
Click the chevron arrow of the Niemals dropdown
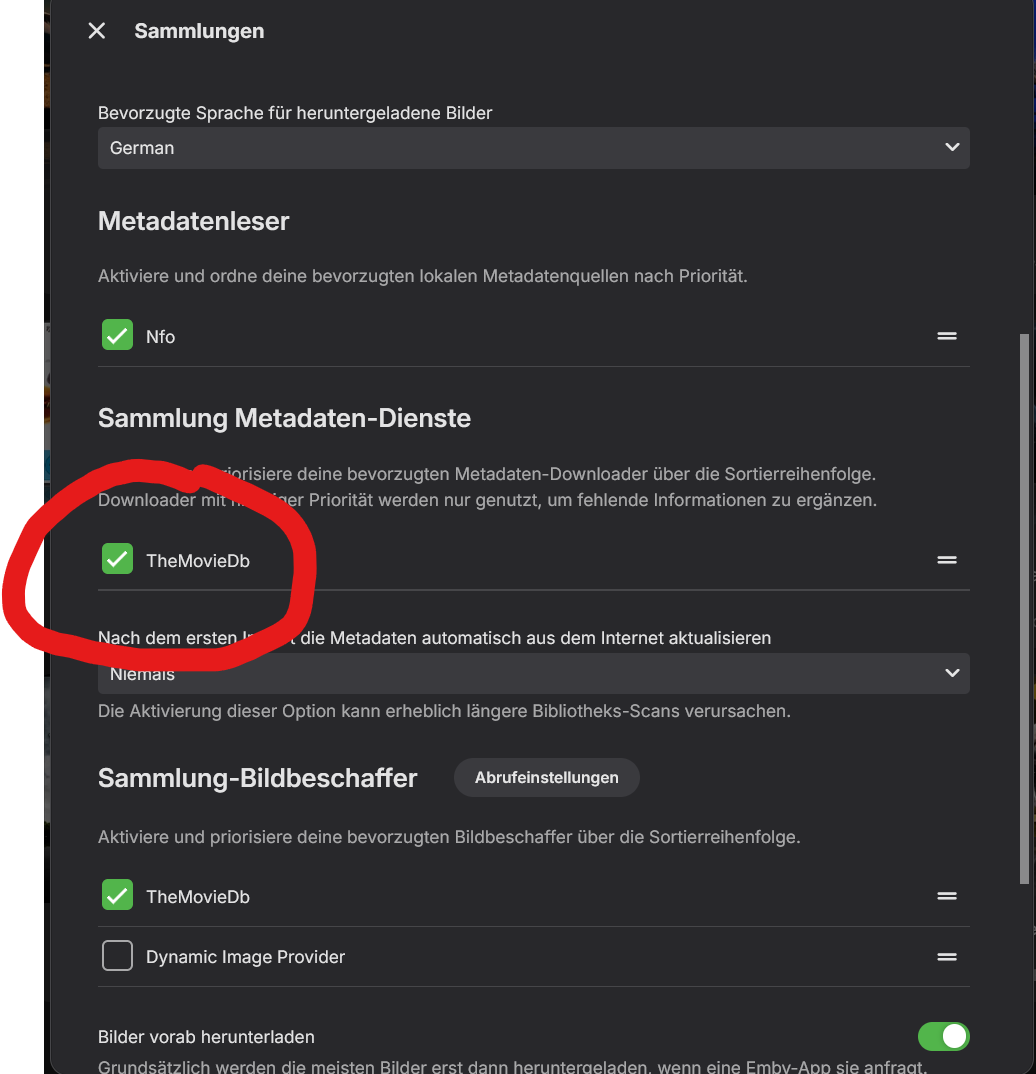(x=952, y=673)
